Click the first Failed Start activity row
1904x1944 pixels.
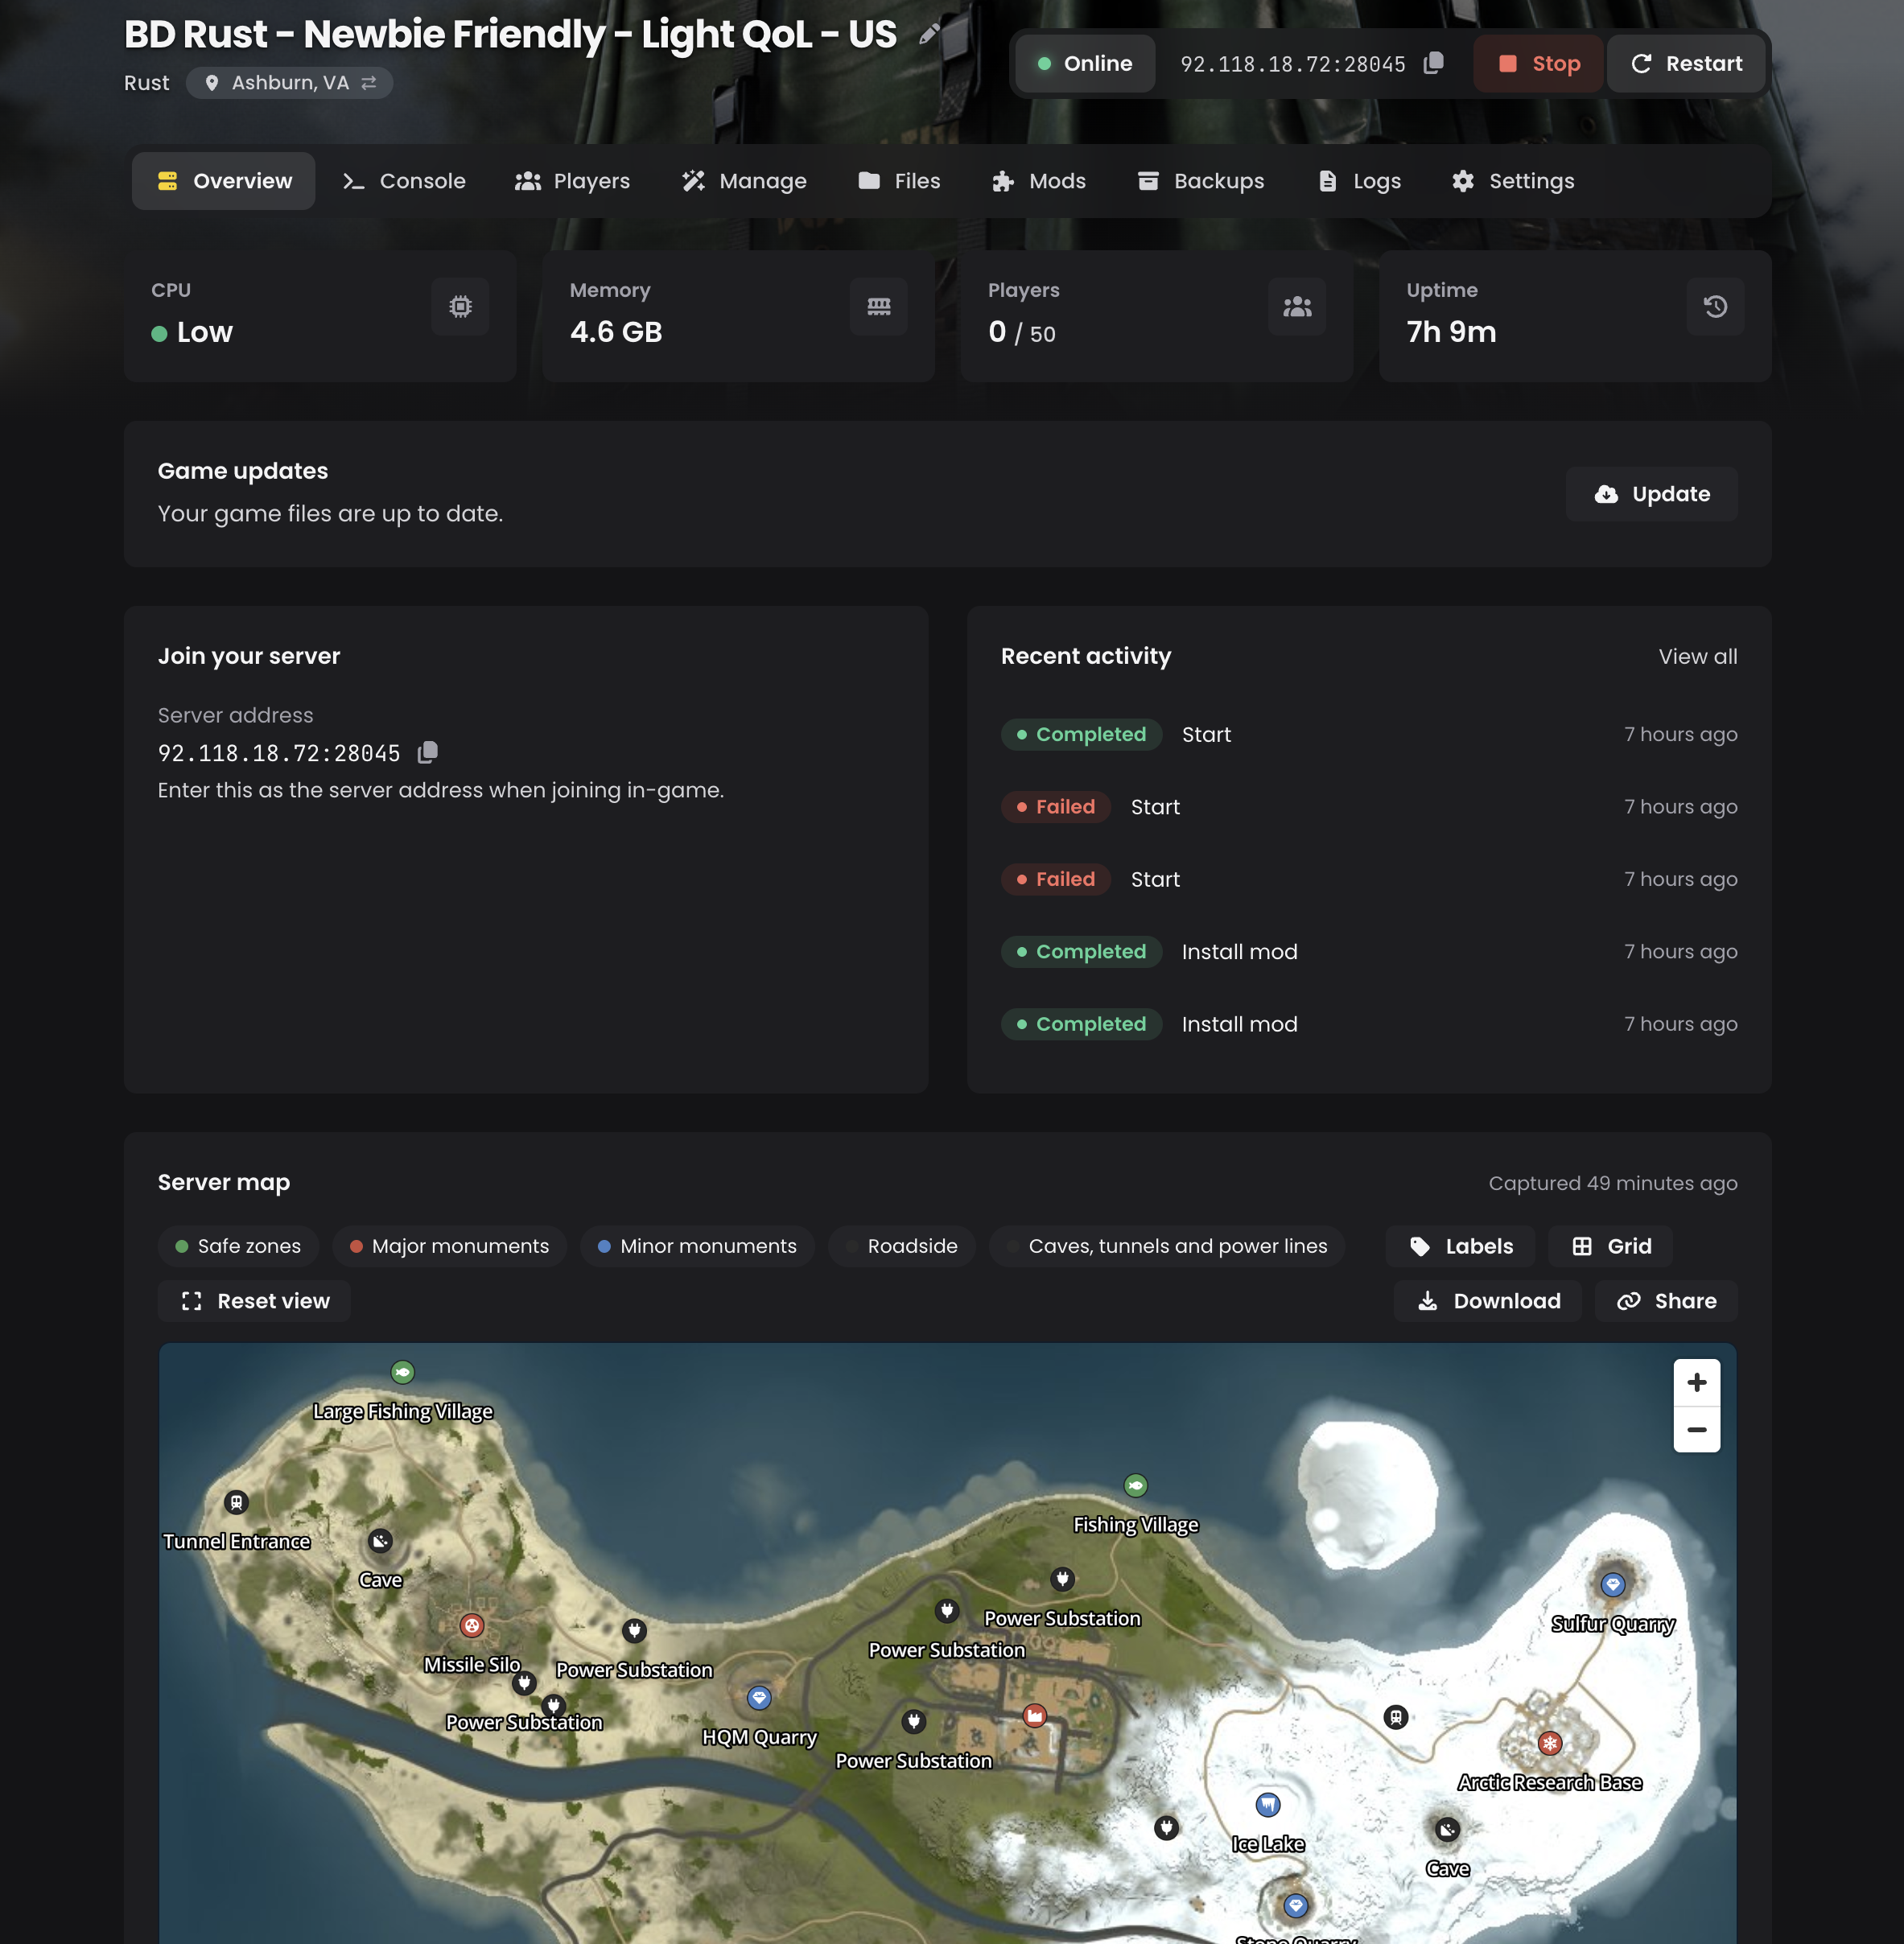coord(1369,806)
